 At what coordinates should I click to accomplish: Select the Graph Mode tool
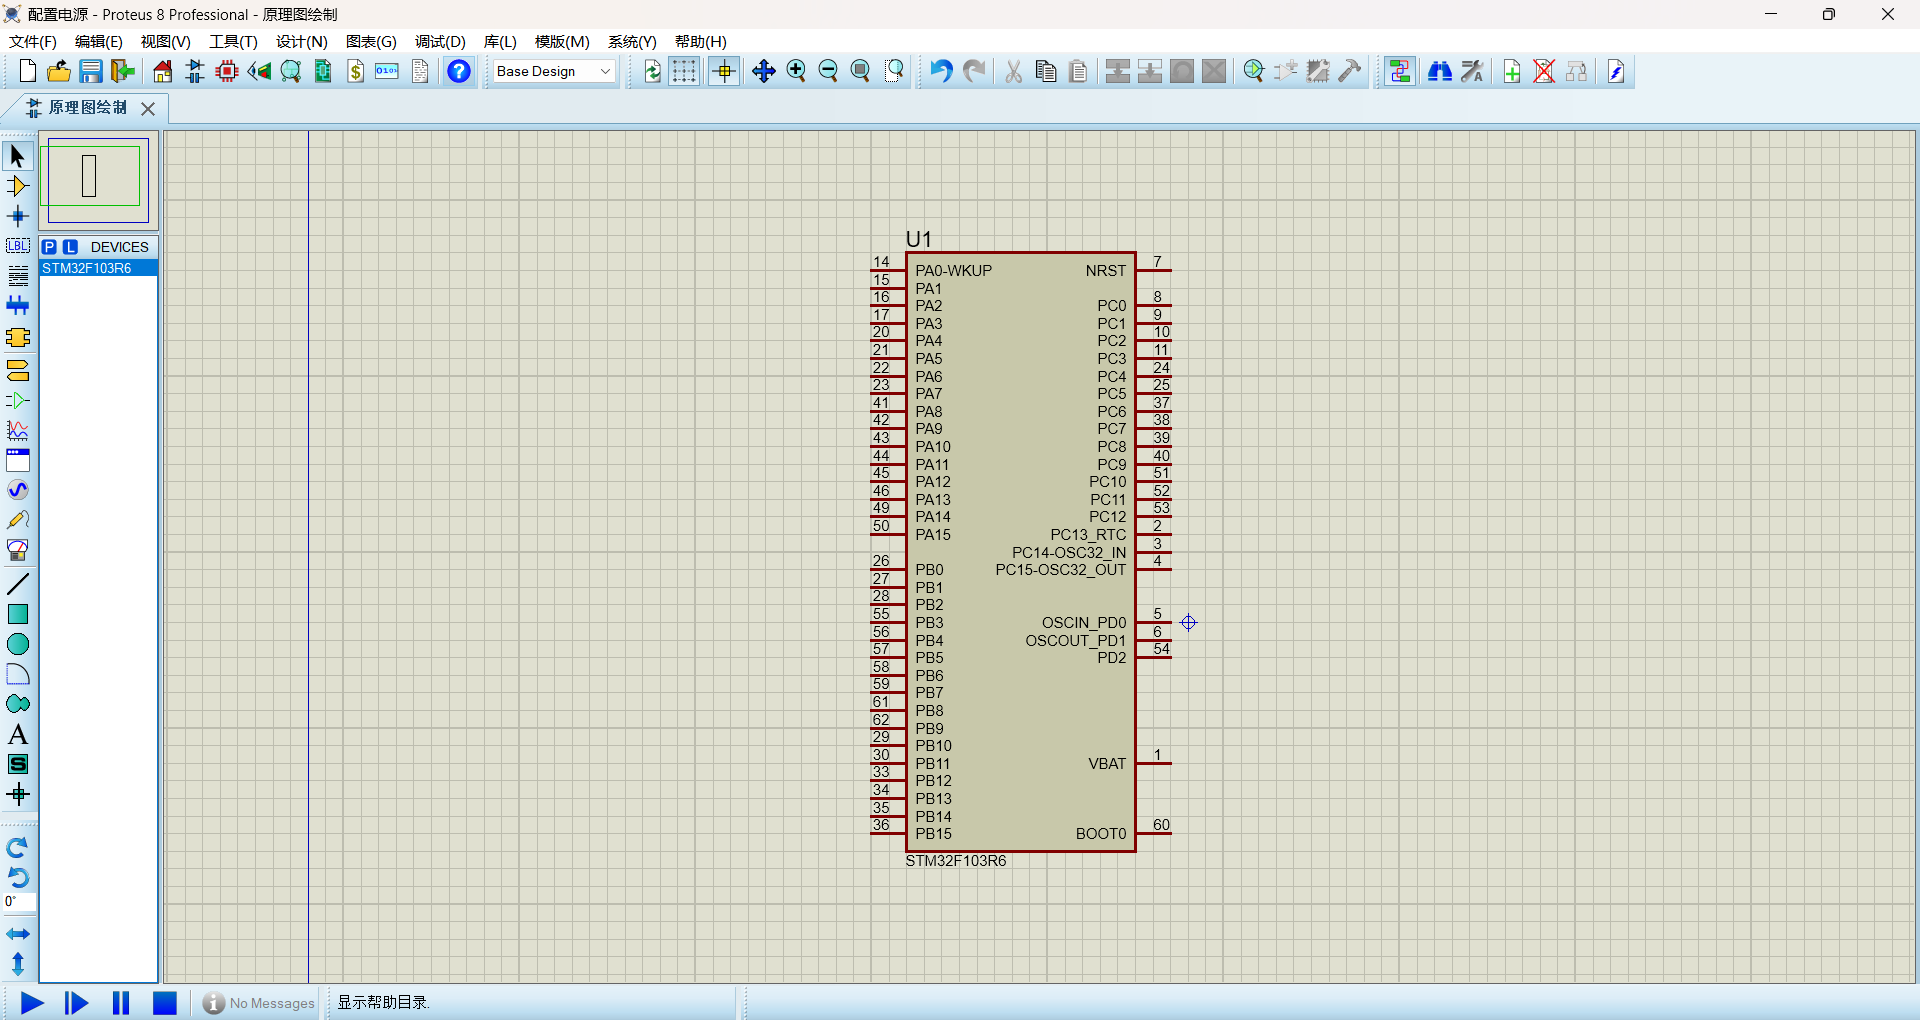click(18, 431)
